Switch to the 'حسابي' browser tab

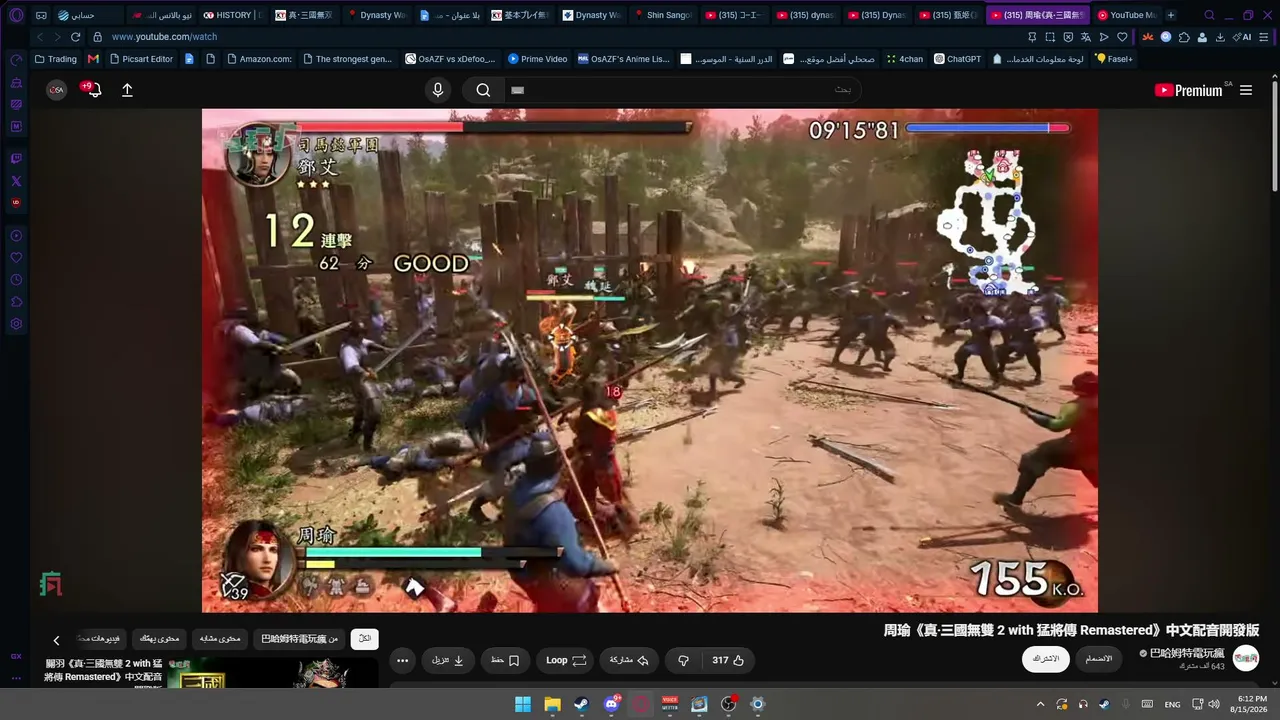pos(88,15)
